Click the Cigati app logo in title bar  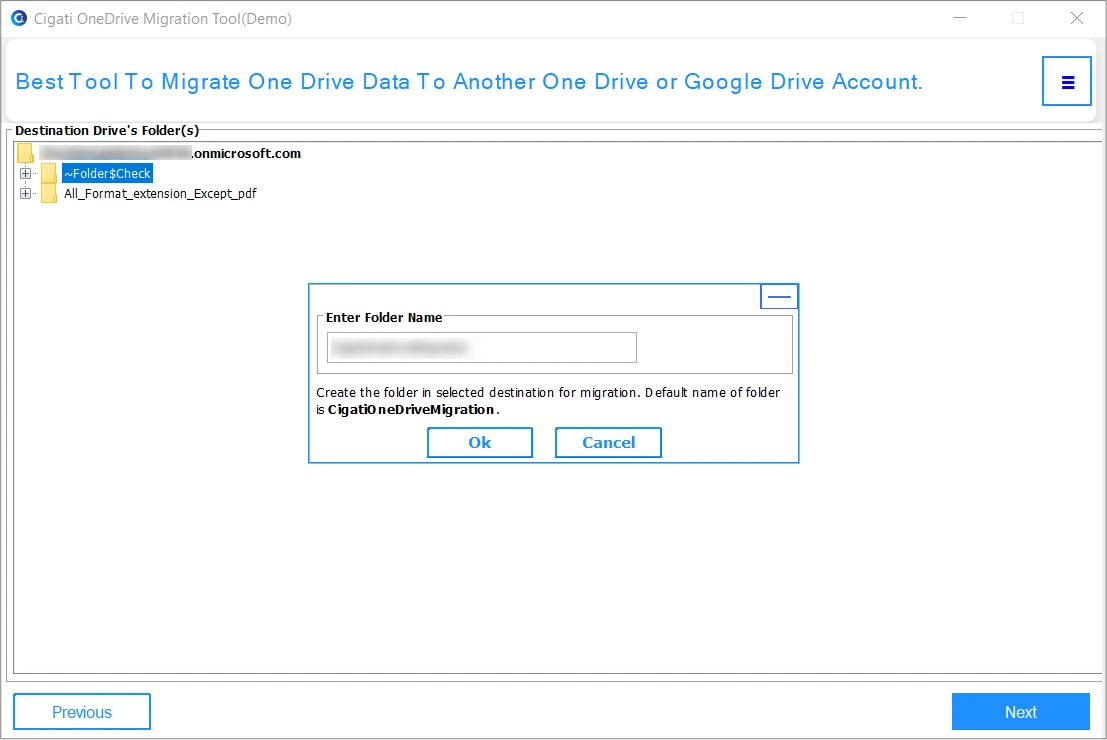(x=18, y=19)
